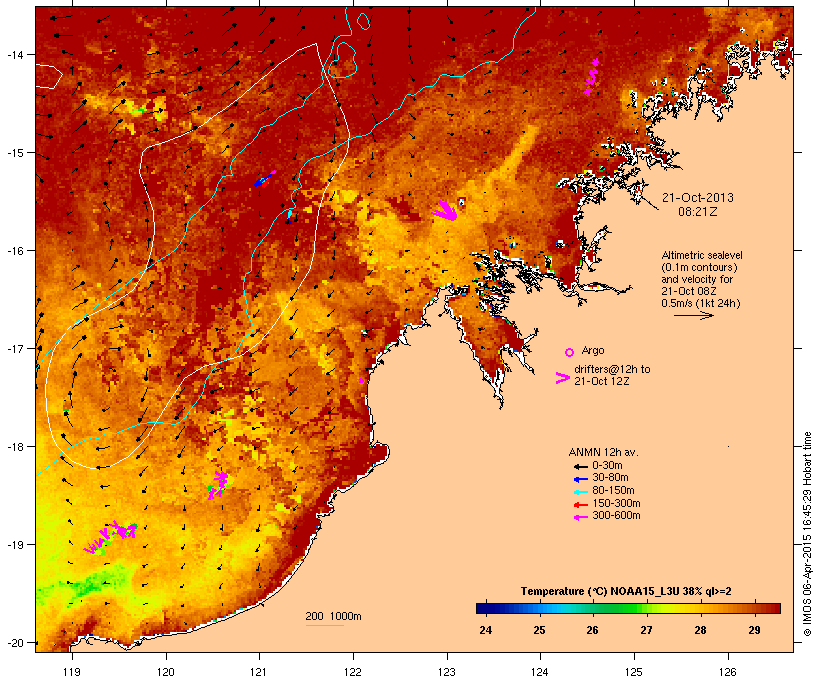Click the small cyan closed contour near 121.8E, 14S
Image resolution: width=820 pixels, height=680 pixels.
coord(343,60)
